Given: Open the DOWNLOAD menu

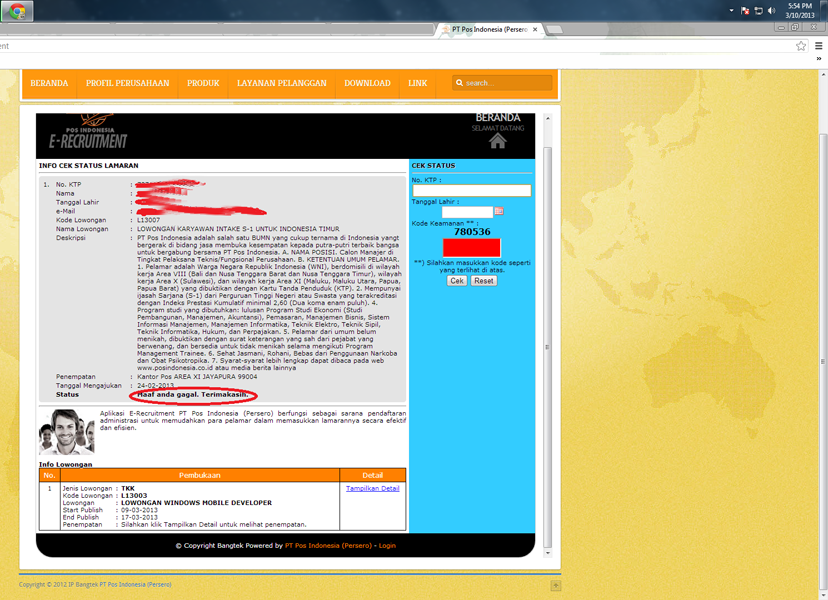Looking at the screenshot, I should (x=368, y=83).
